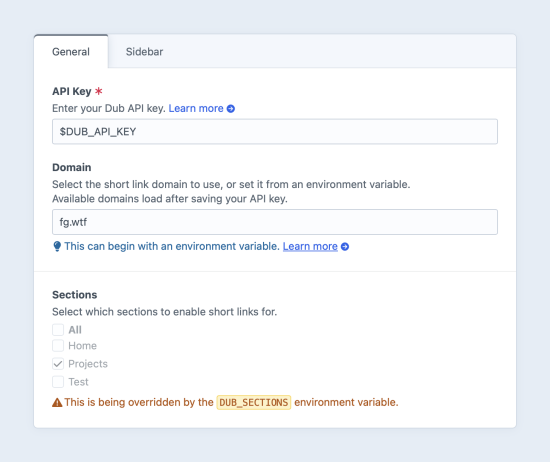
Task: Uncheck the Projects section checkbox
Action: click(58, 364)
